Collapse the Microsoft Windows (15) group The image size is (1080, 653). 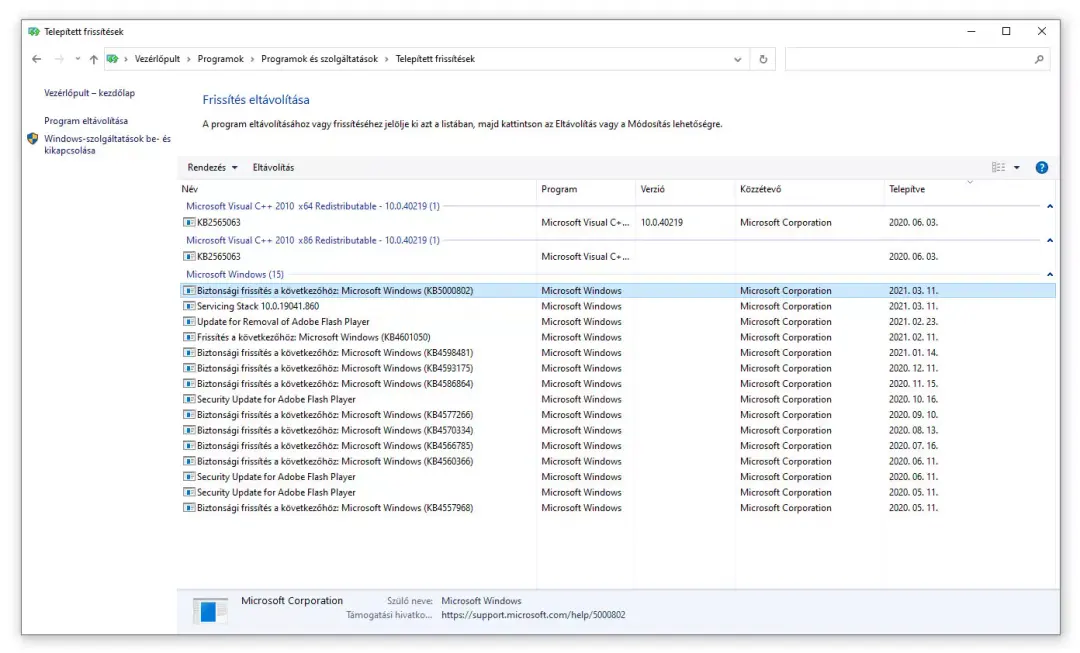(1050, 274)
